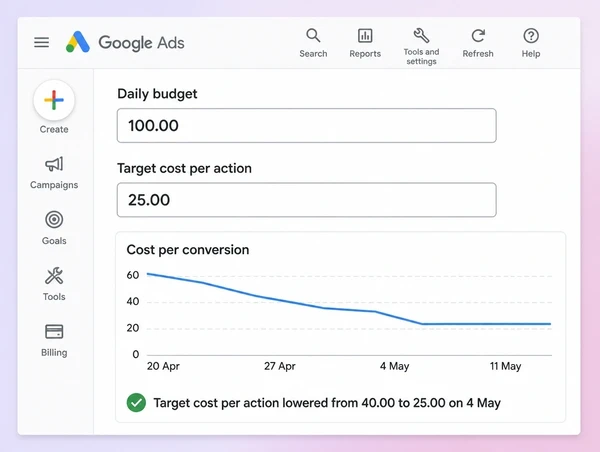Screen dimensions: 600x452
Task: Click the Create plus button
Action: [x=54, y=100]
